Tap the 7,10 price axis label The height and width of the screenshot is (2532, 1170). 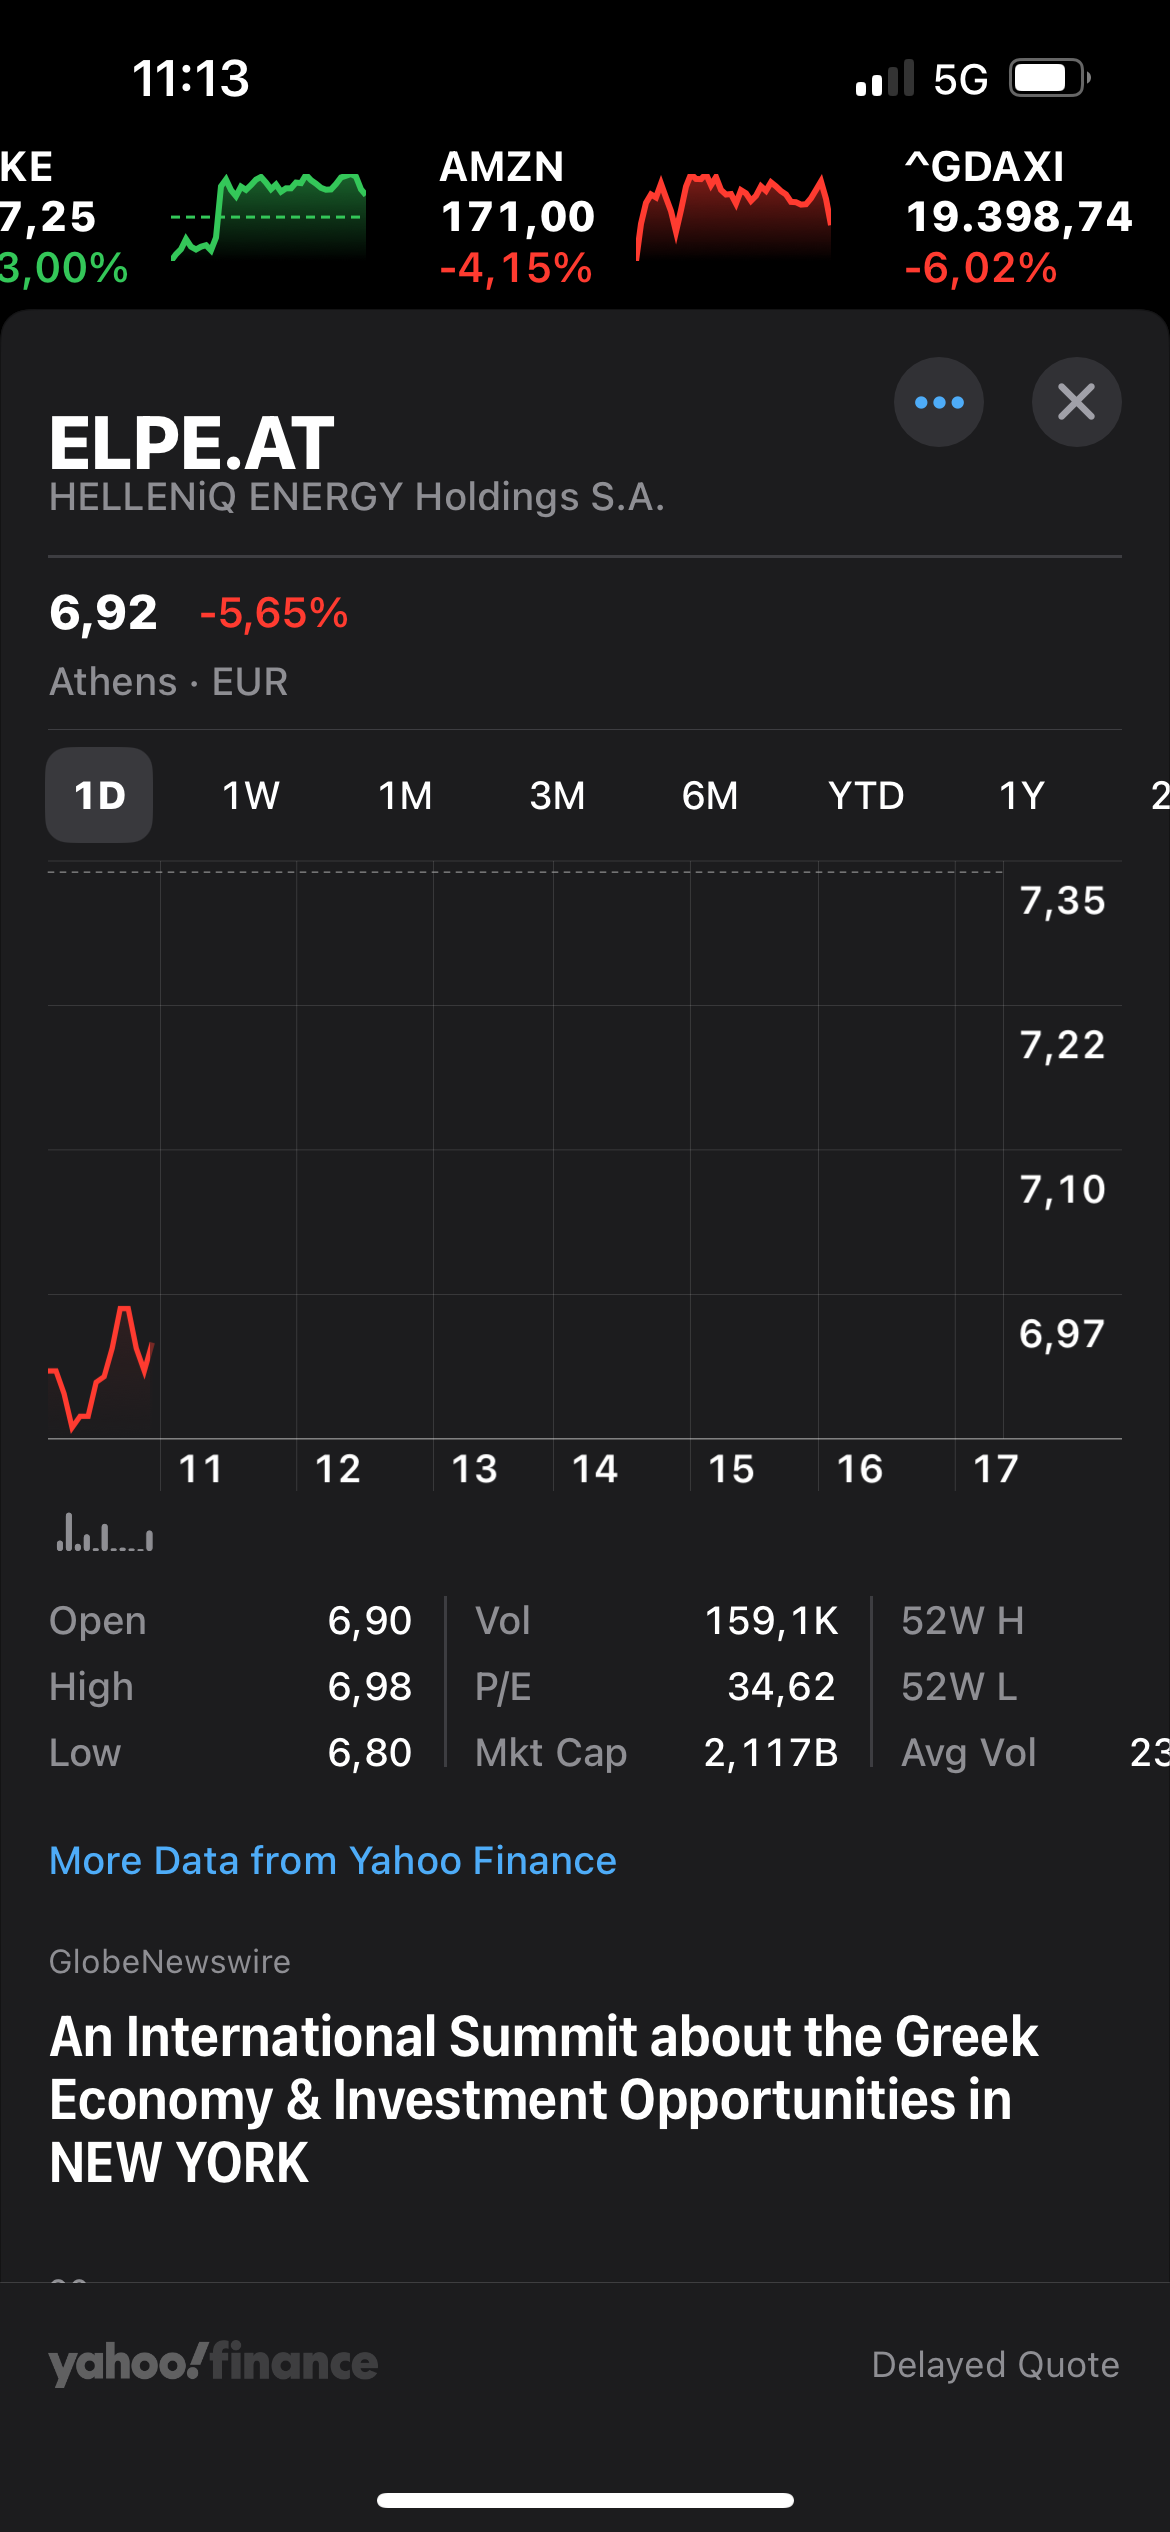(x=1062, y=1189)
